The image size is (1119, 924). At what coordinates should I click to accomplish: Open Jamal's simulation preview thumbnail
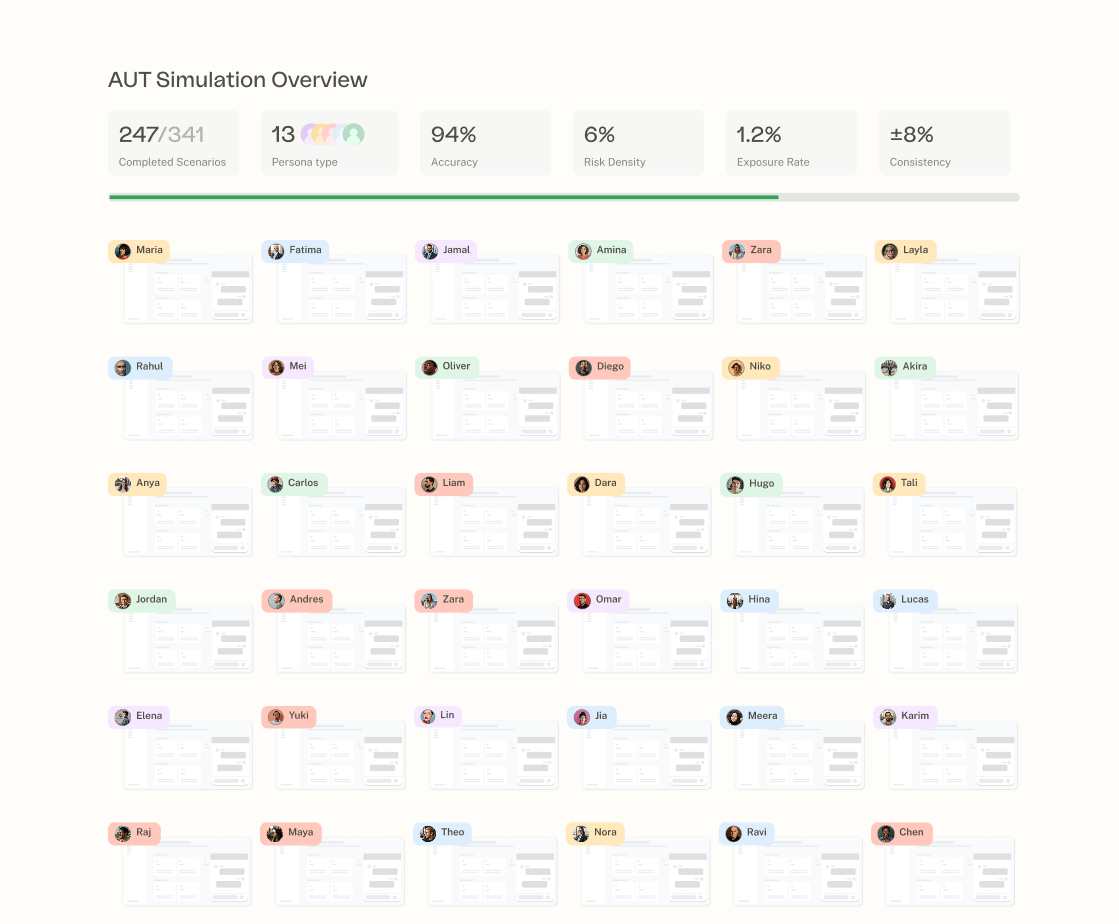pos(495,294)
